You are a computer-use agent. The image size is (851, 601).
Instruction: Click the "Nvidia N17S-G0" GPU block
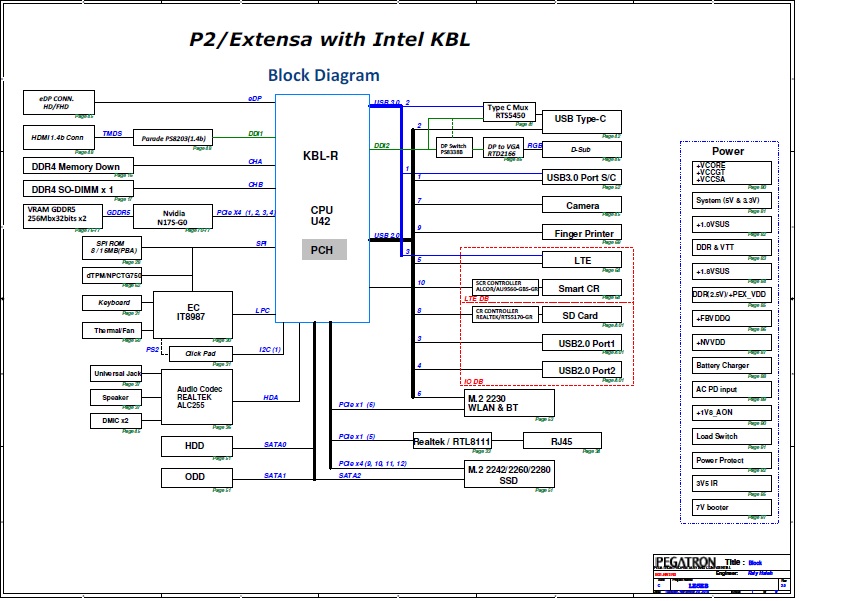(x=173, y=217)
